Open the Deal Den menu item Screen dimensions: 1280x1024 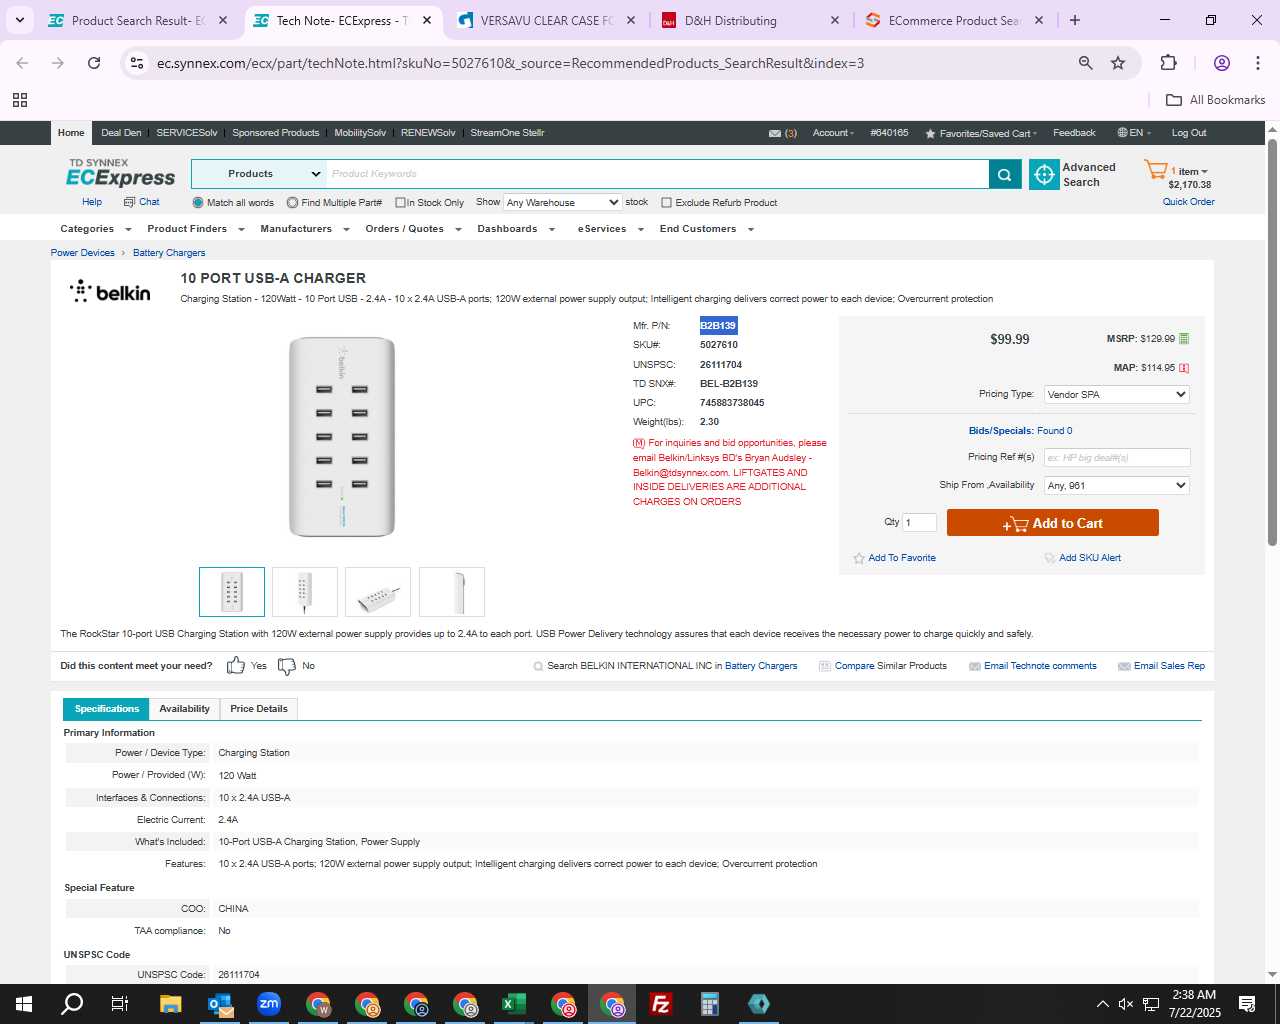pos(121,133)
